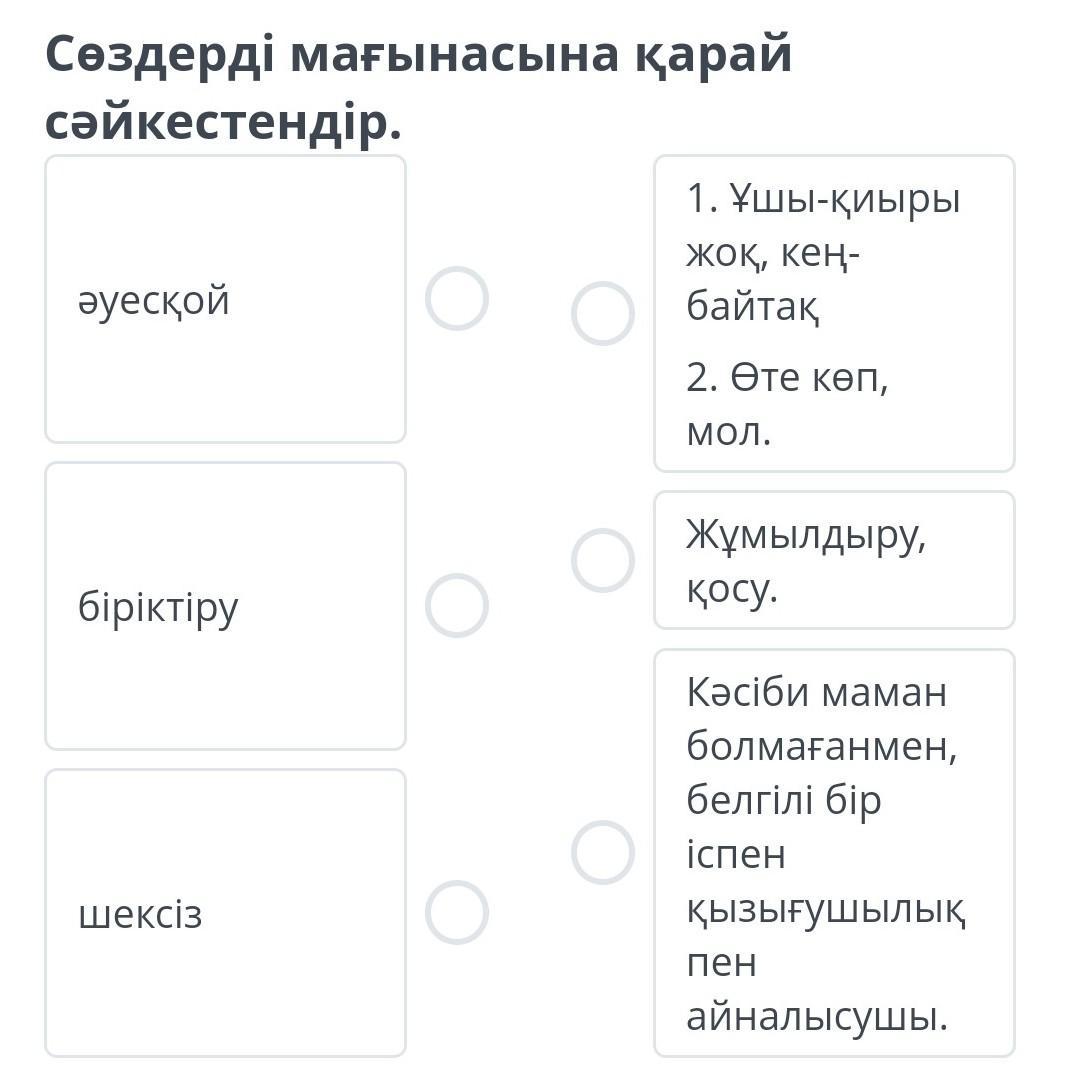Click the heading 'Сөздерді мағынасына қарай'

click(418, 55)
